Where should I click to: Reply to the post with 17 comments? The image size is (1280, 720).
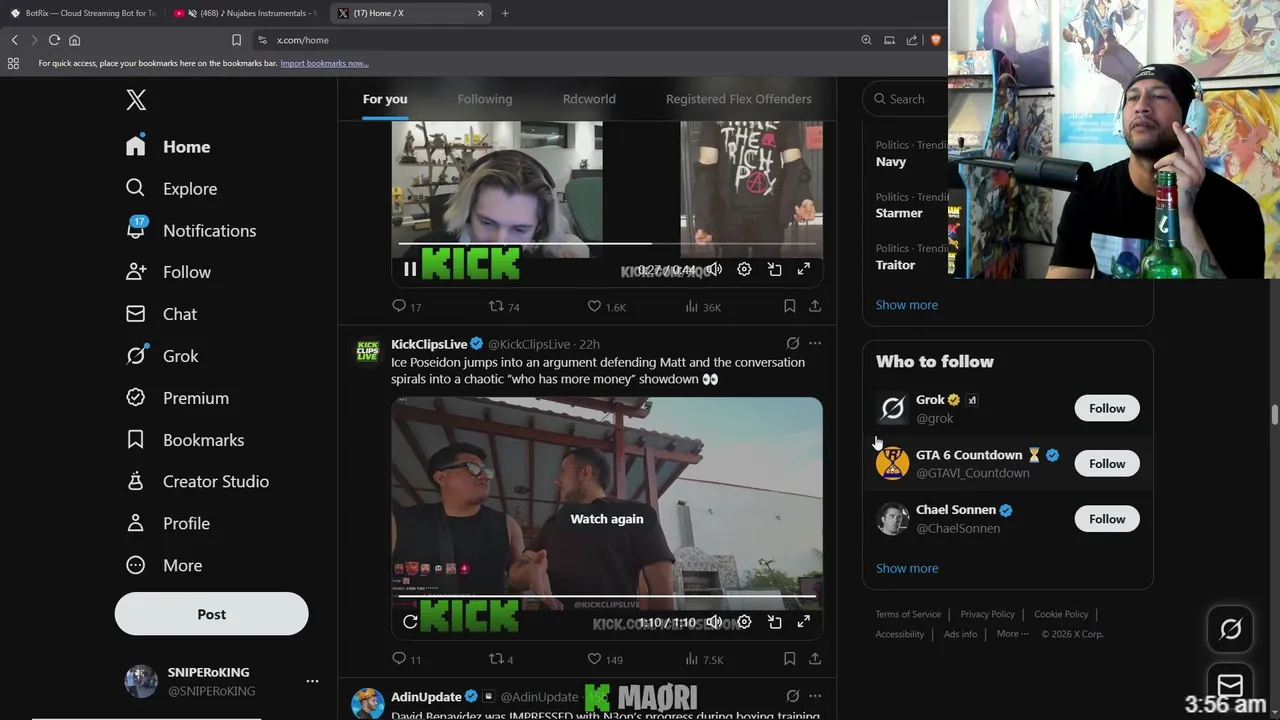[x=407, y=306]
